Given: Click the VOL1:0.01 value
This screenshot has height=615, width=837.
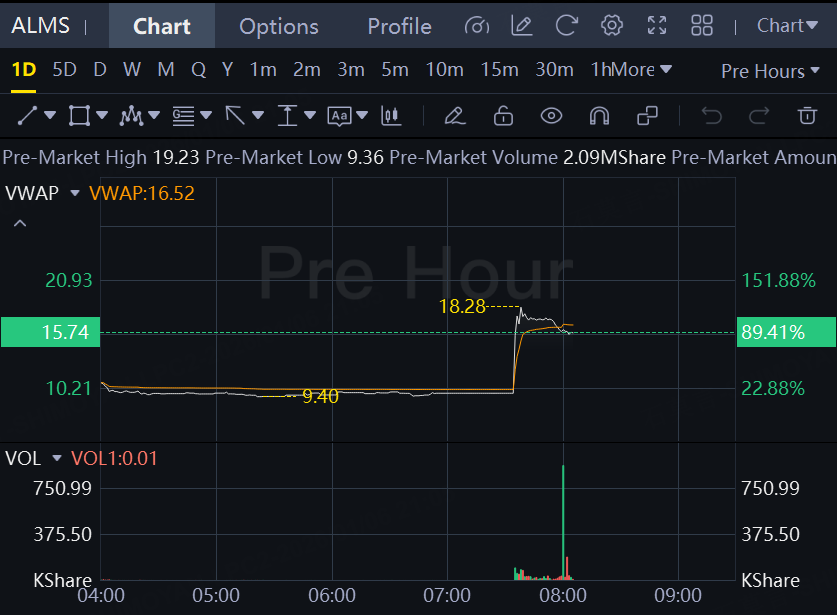Looking at the screenshot, I should [x=114, y=459].
